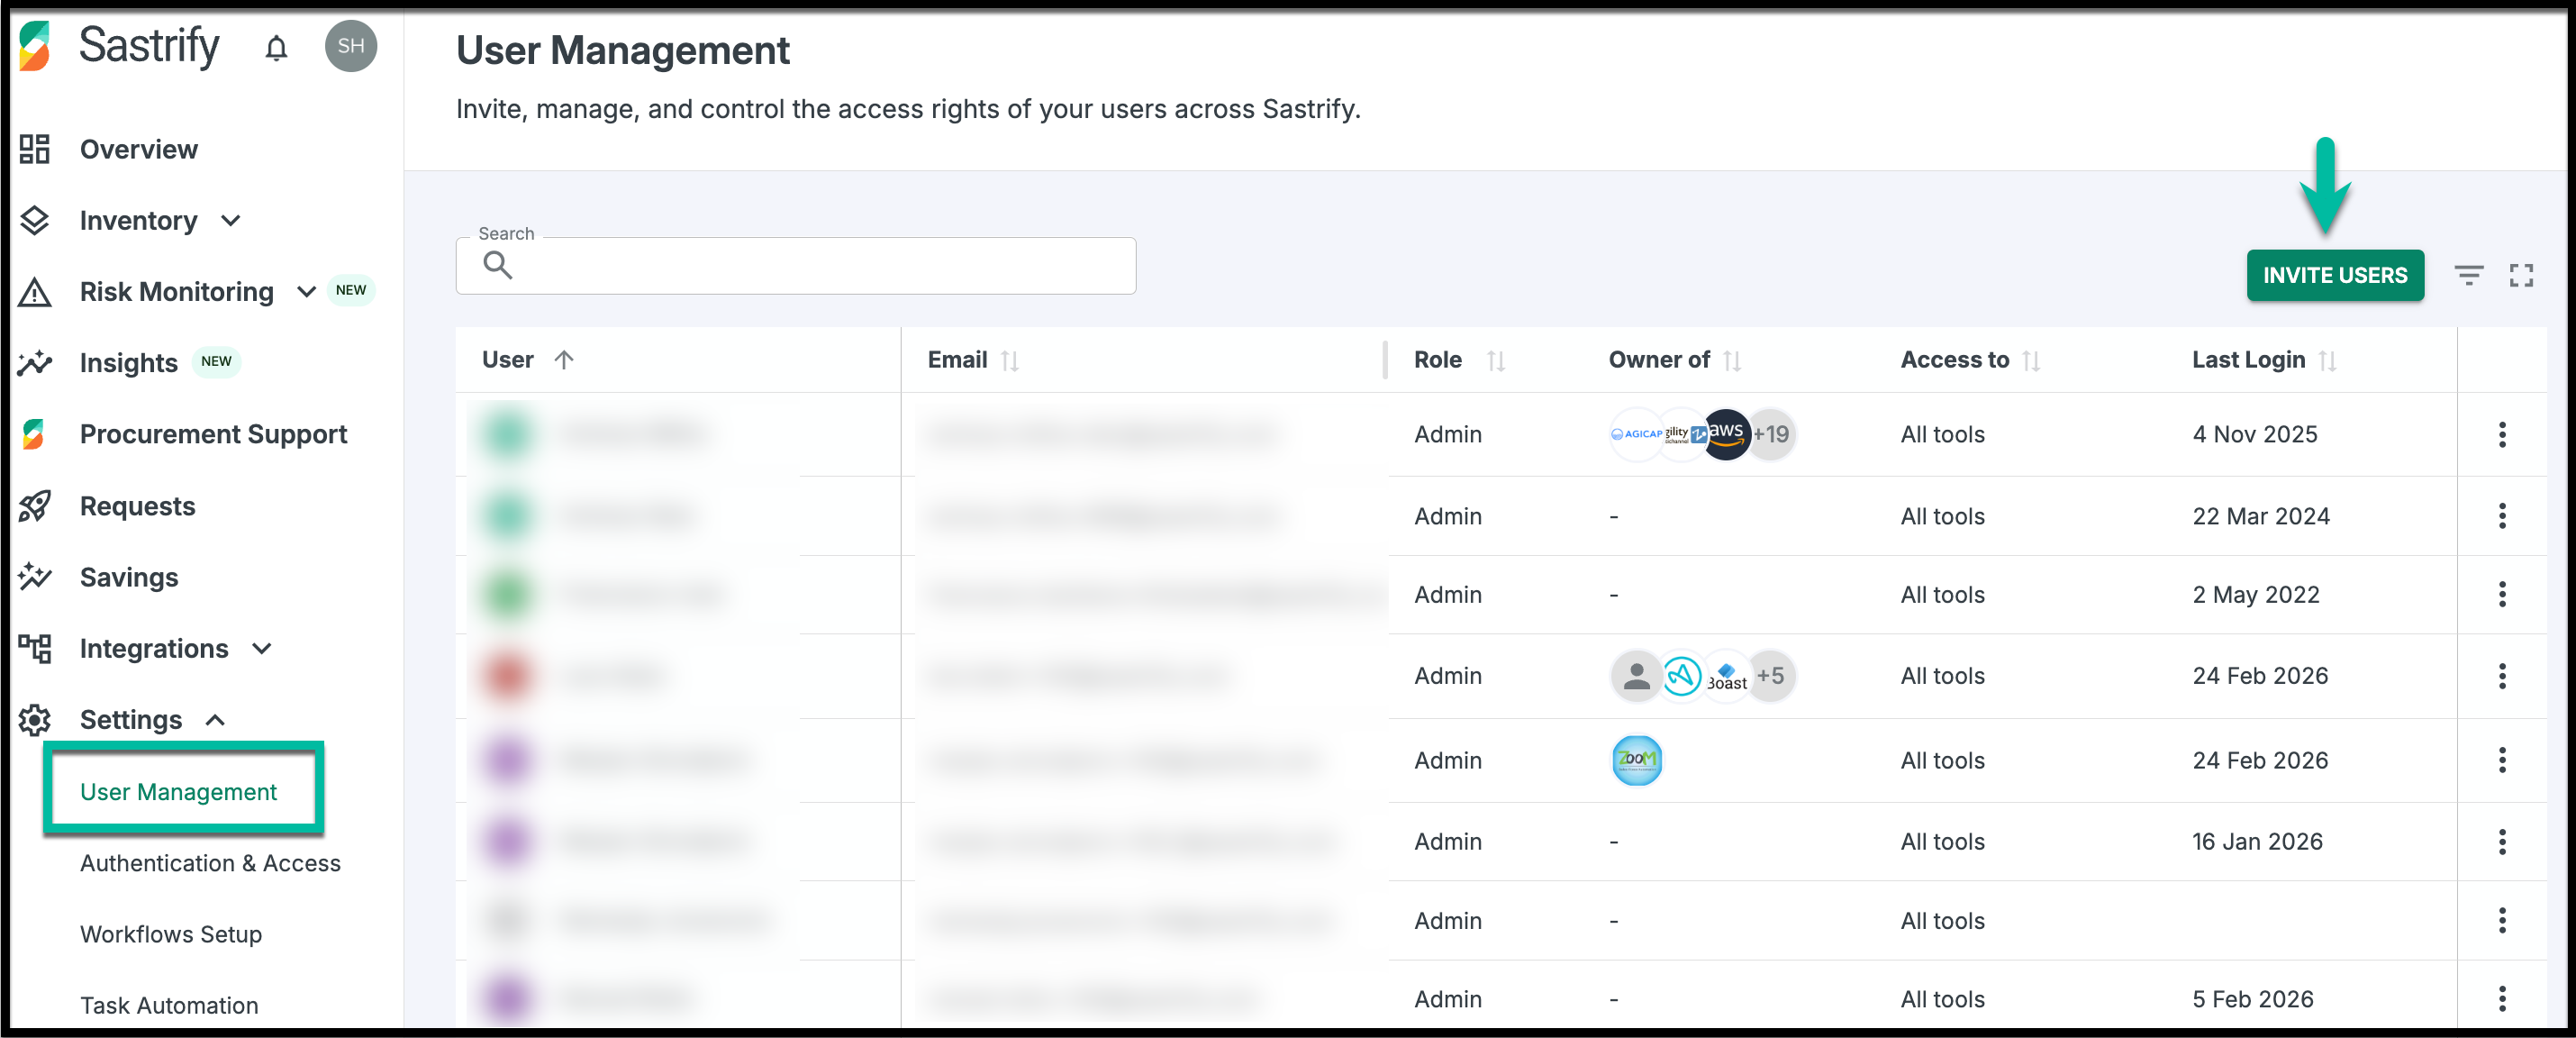Click the SH profile avatar
Viewport: 2576px width, 1038px height.
[x=350, y=46]
